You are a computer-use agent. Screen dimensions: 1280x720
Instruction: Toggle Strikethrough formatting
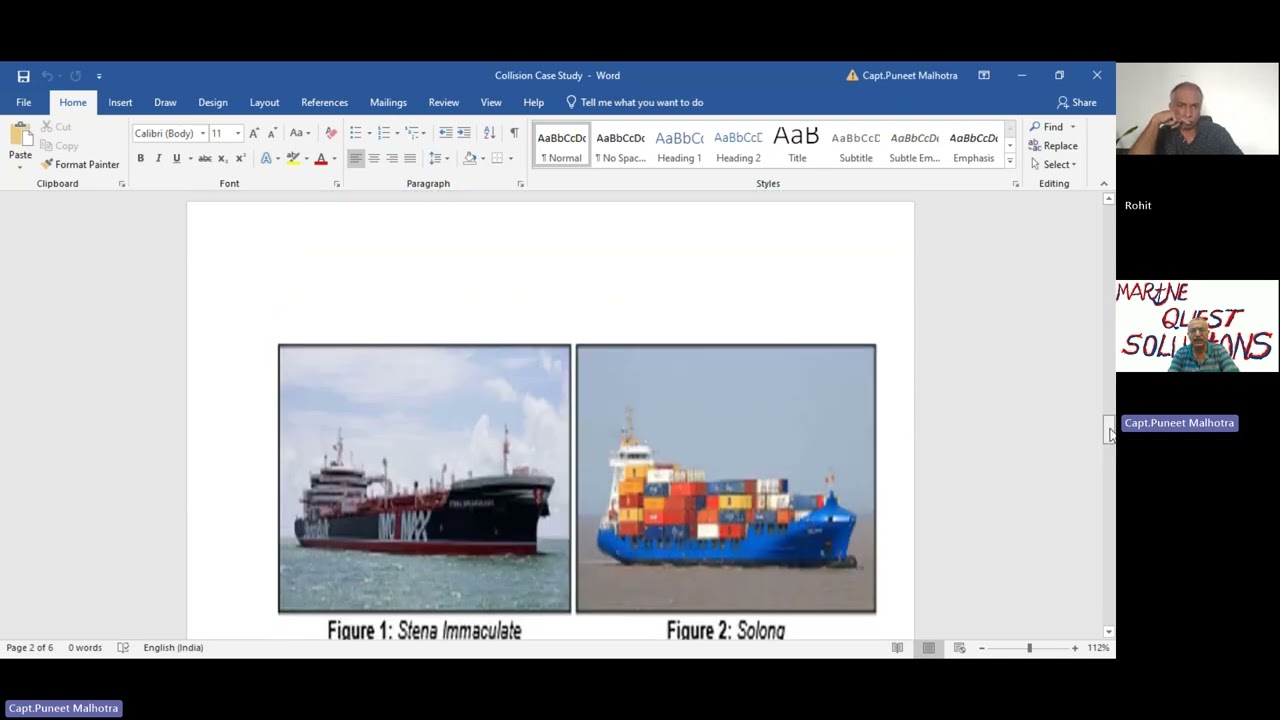[205, 158]
